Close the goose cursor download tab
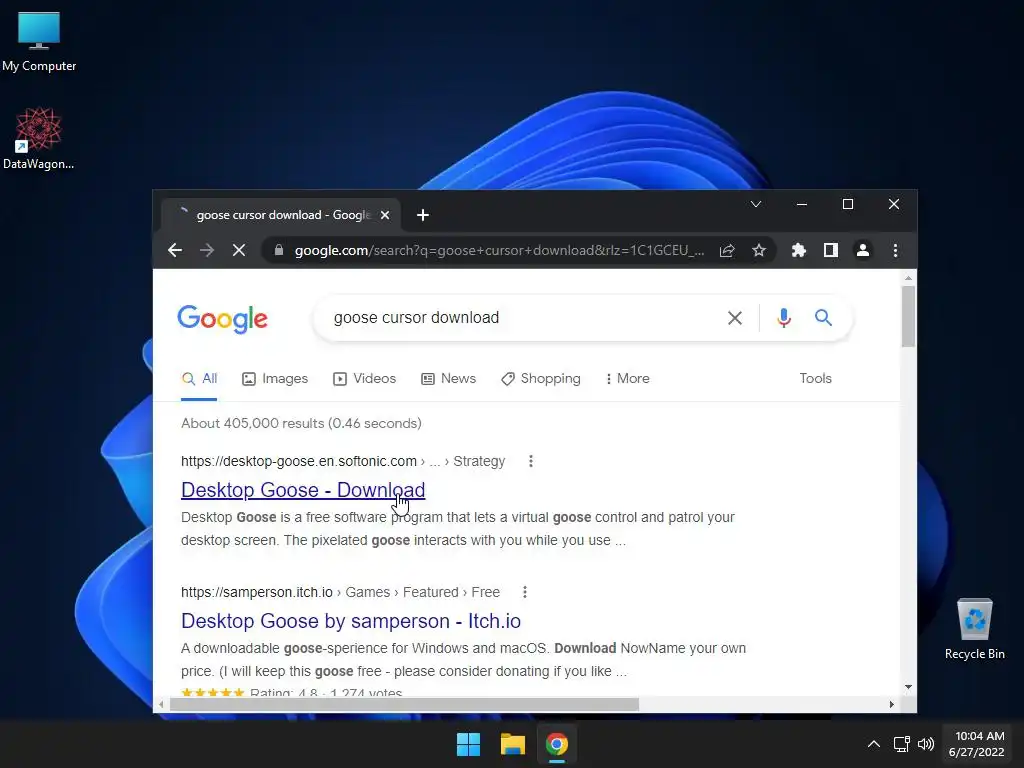 coord(385,215)
